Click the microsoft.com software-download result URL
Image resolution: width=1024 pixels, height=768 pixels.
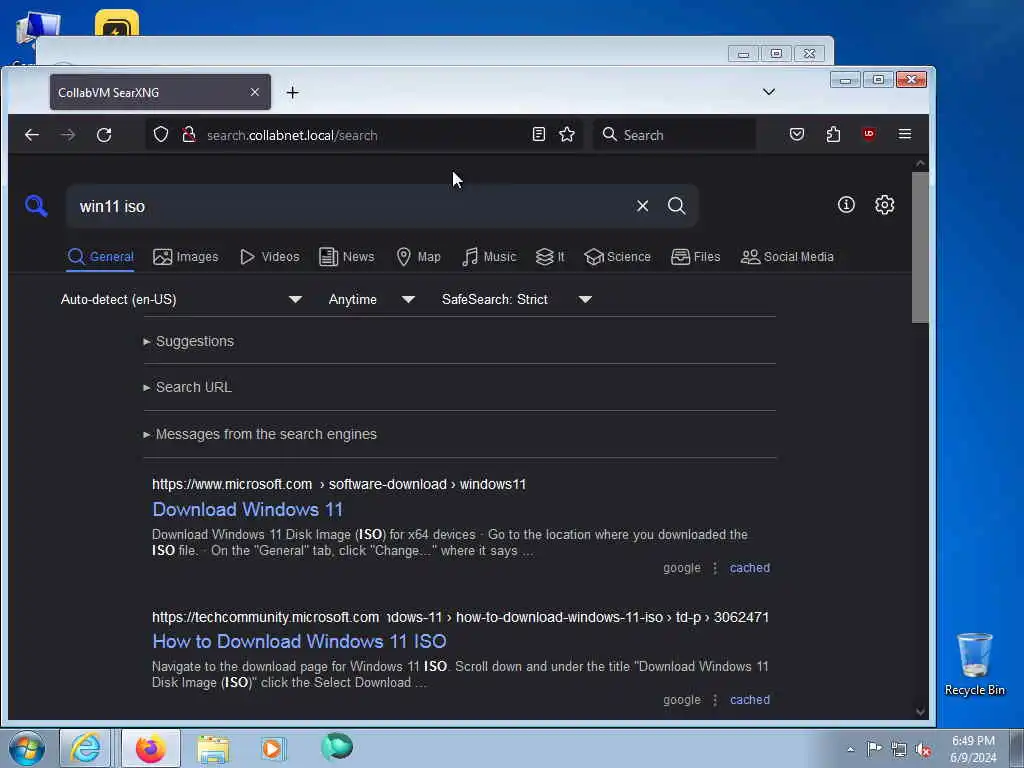coord(339,485)
